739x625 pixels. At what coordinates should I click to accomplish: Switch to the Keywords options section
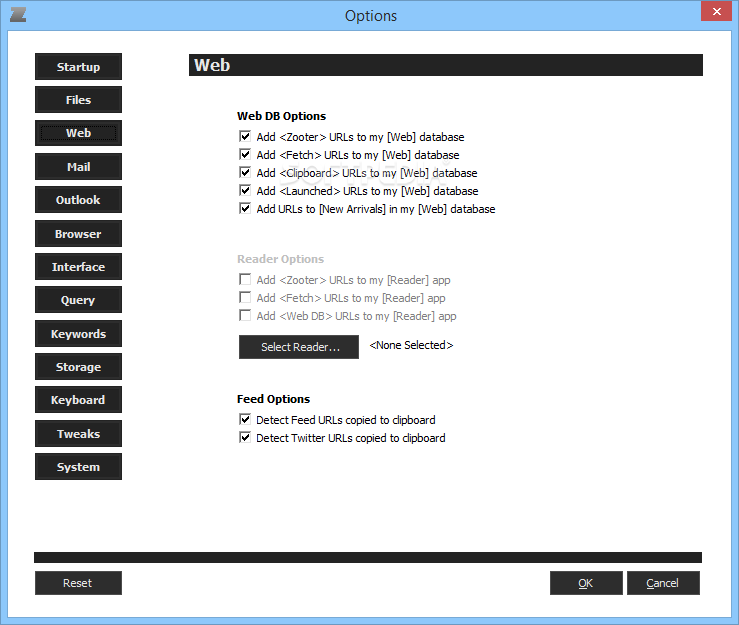click(78, 334)
